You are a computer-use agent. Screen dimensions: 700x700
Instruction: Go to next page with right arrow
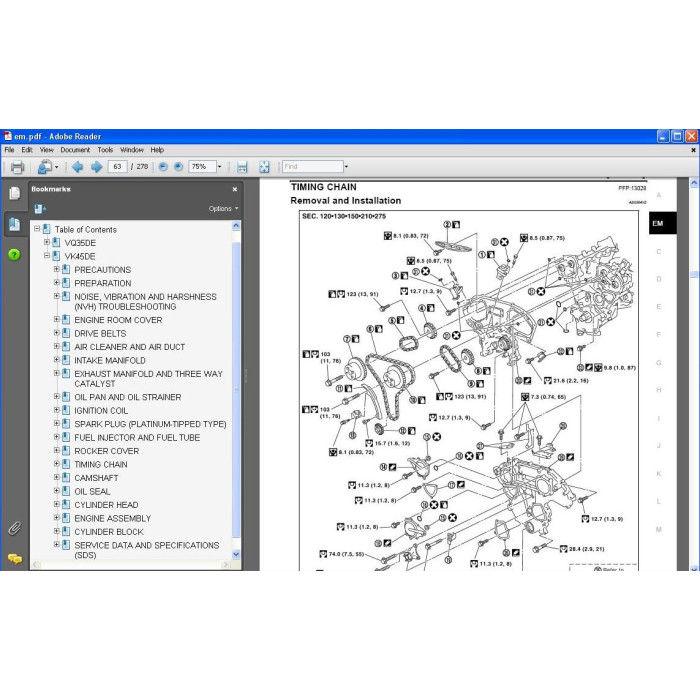(x=96, y=167)
